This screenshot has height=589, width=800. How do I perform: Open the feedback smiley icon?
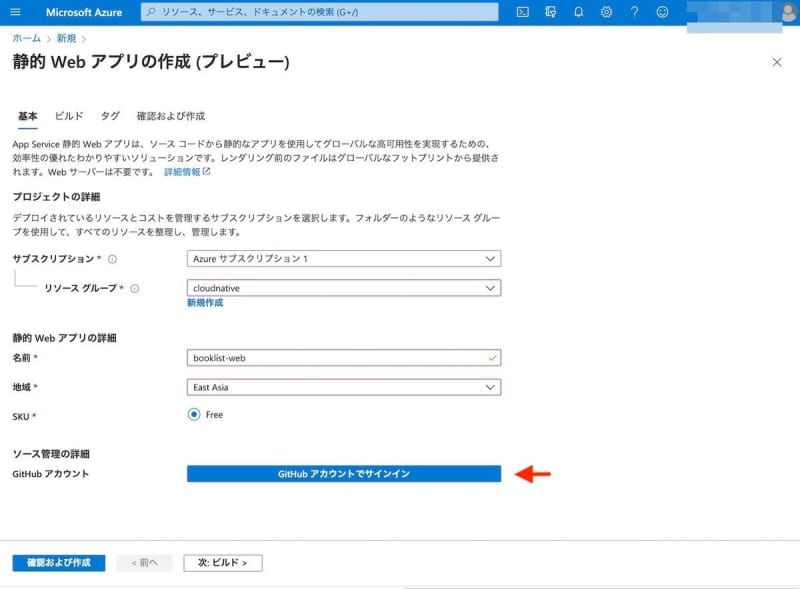(x=662, y=12)
